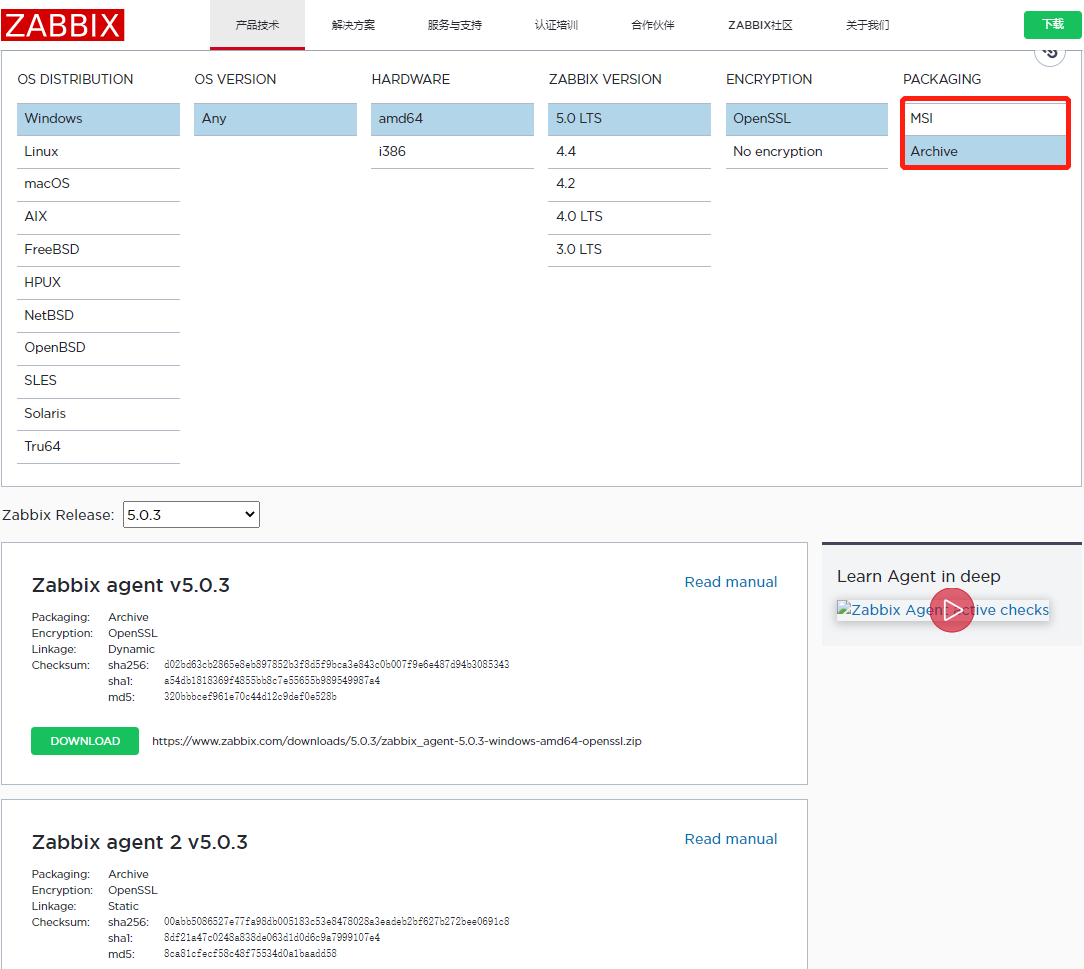Select Zabbix version 4.4

pyautogui.click(x=629, y=151)
